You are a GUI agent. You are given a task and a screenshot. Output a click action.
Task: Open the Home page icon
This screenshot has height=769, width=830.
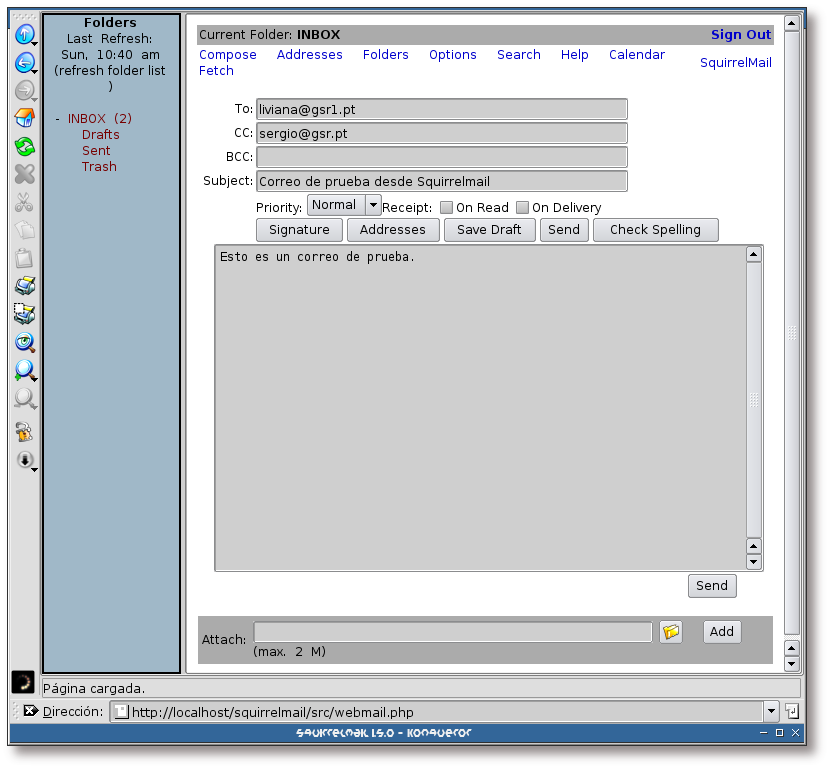(24, 119)
